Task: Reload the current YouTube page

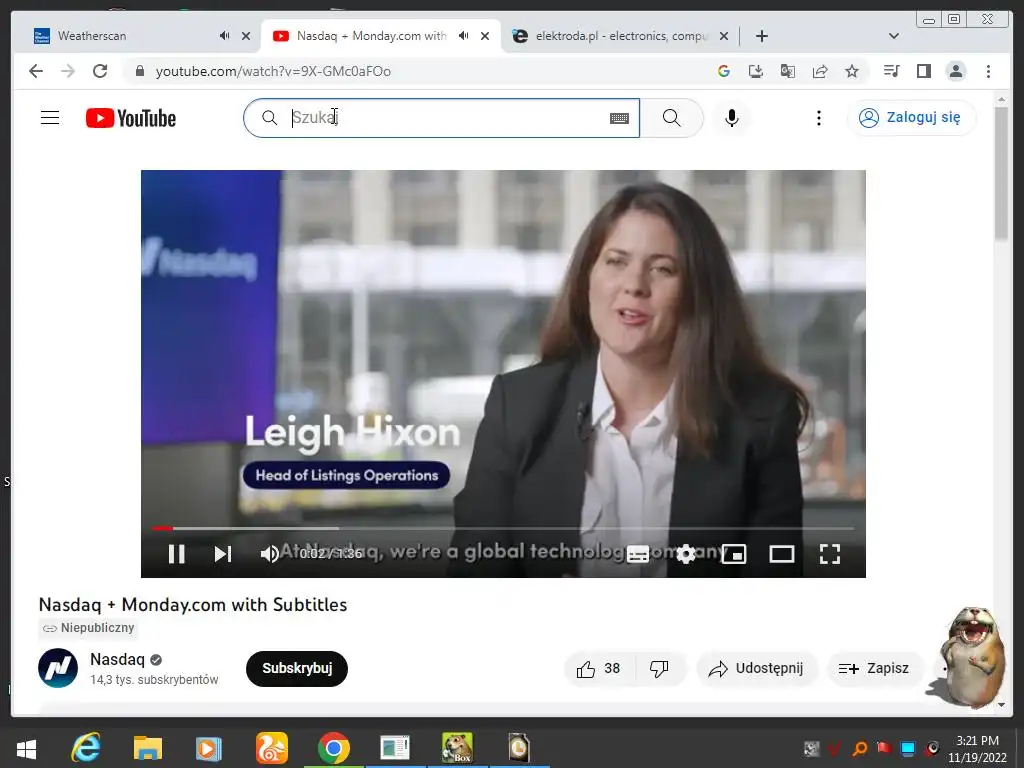Action: [x=100, y=71]
